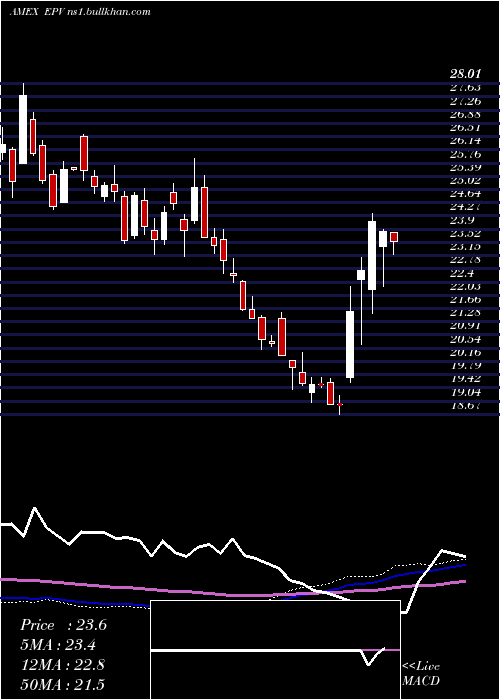The image size is (500, 700).
Task: Click the 20.54 price axis label
Action: click(x=465, y=339)
